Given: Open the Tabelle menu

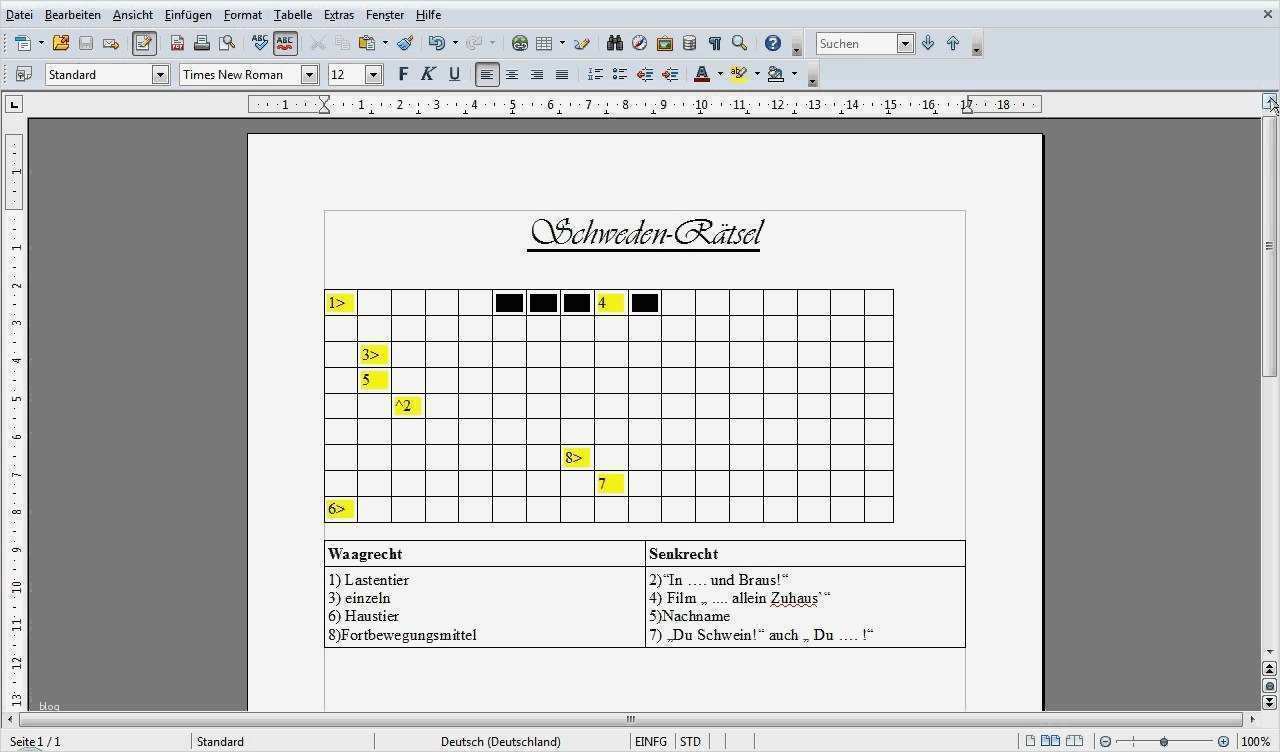Looking at the screenshot, I should coord(293,15).
